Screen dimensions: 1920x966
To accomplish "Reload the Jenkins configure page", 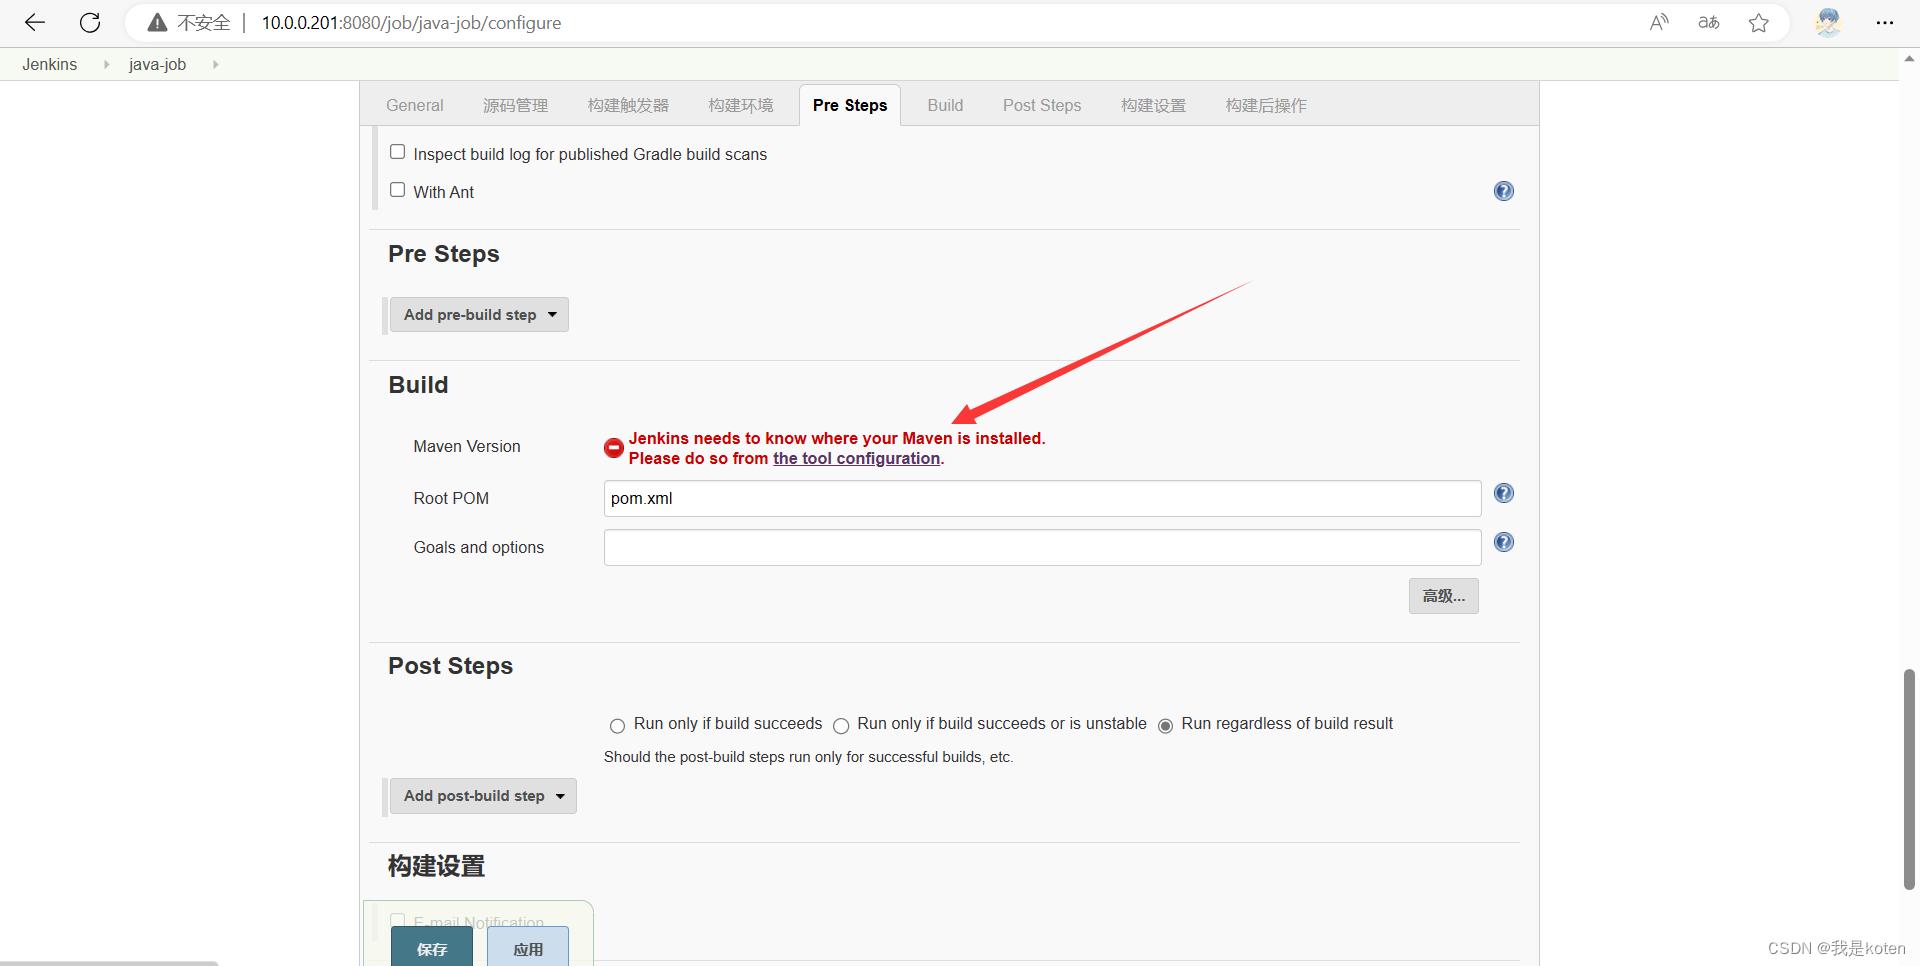I will coord(90,22).
